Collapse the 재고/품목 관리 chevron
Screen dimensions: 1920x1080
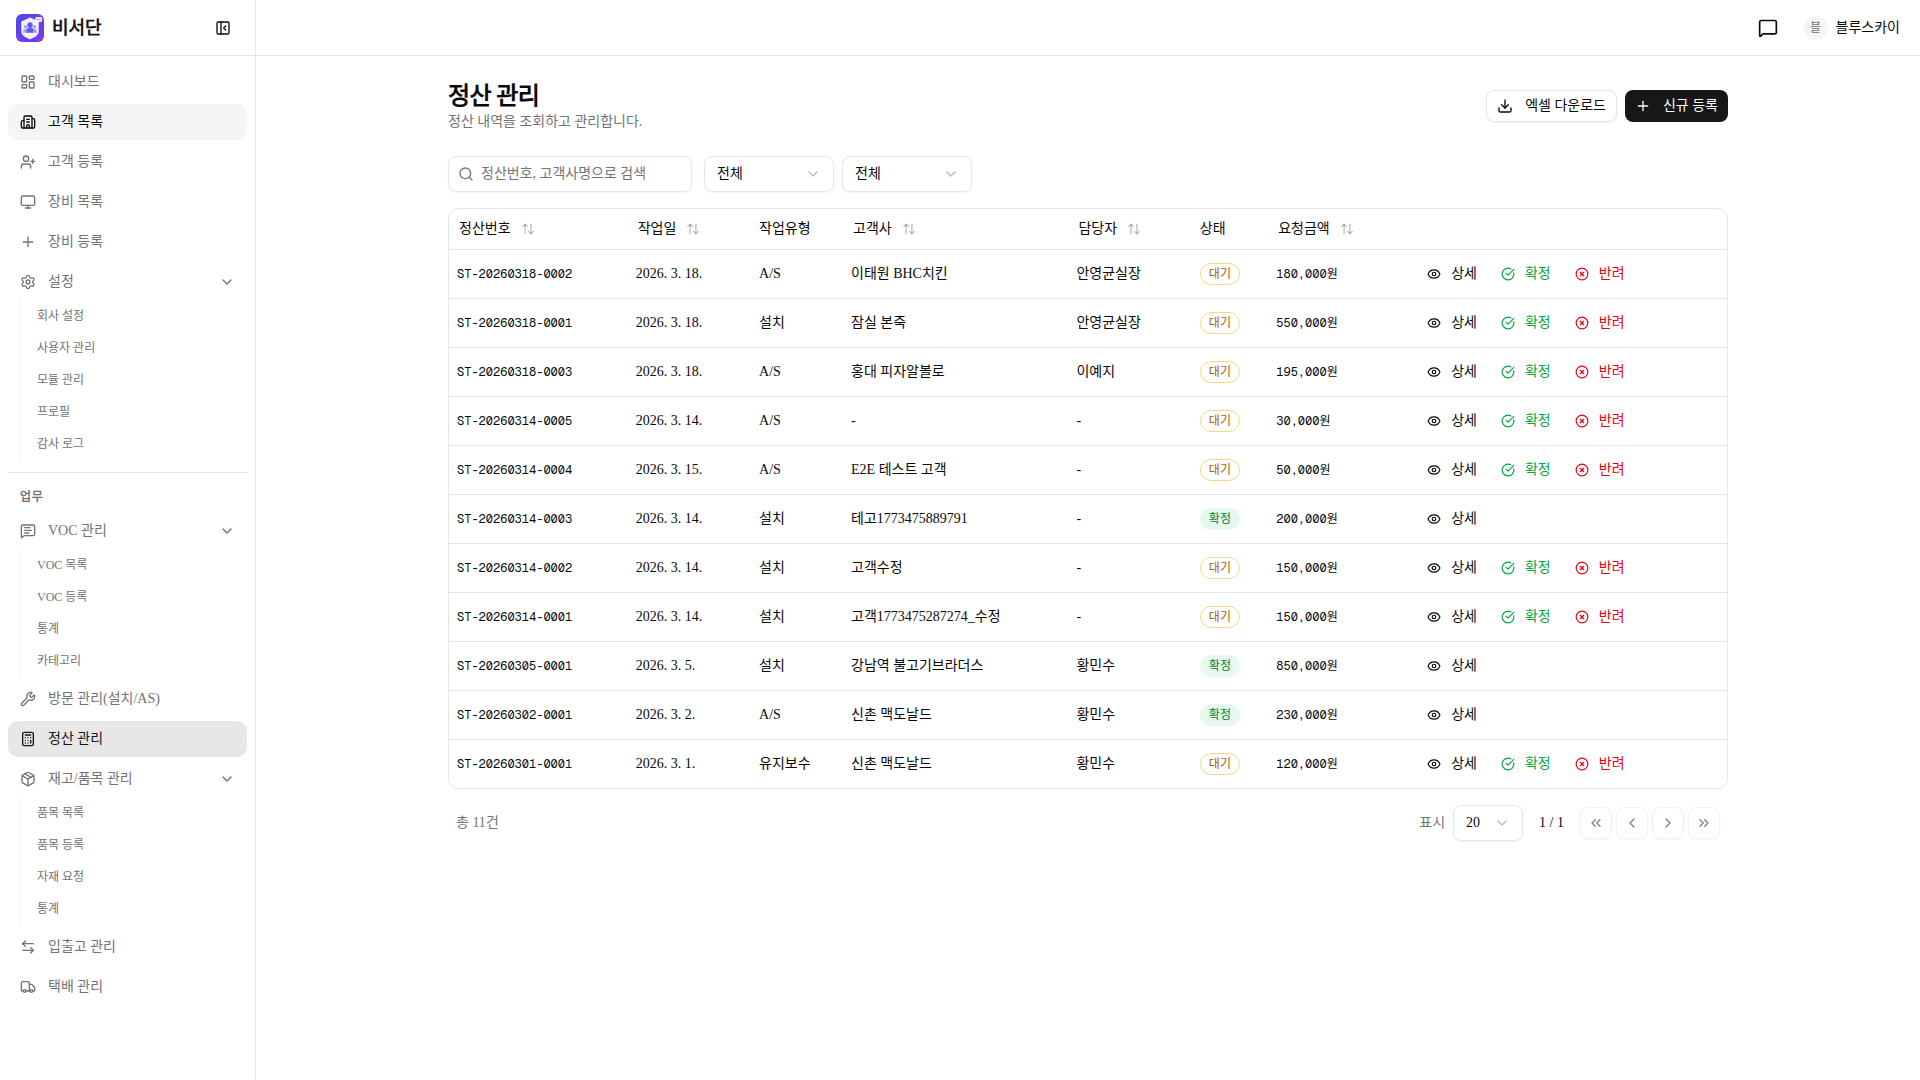(x=227, y=779)
